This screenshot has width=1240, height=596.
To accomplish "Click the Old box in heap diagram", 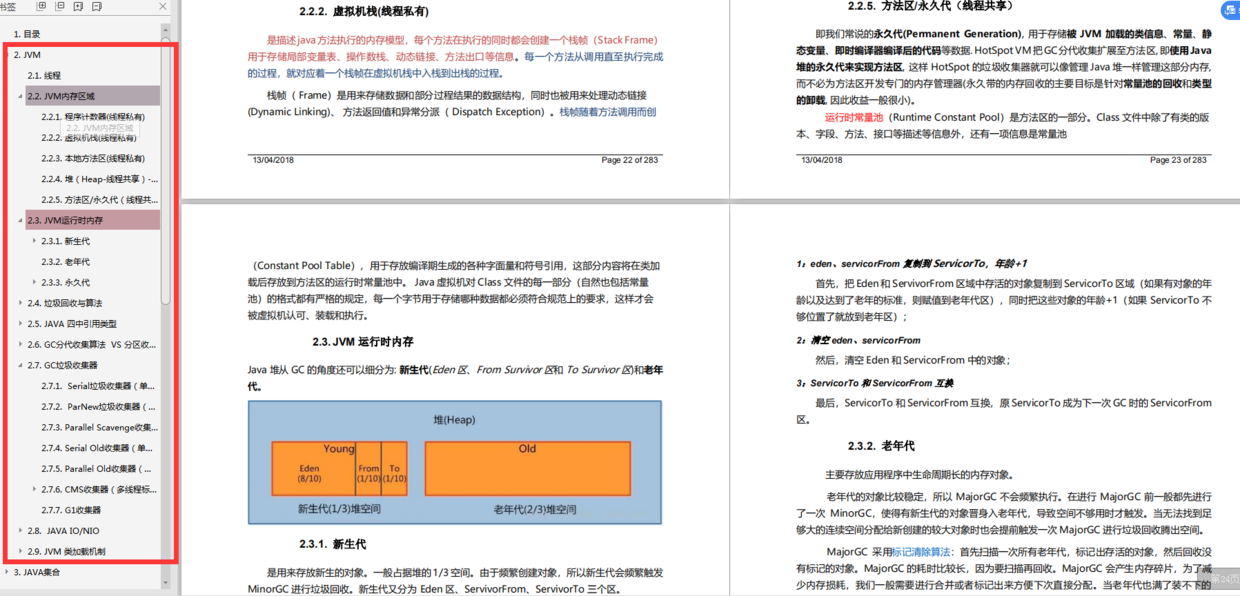I will click(527, 469).
